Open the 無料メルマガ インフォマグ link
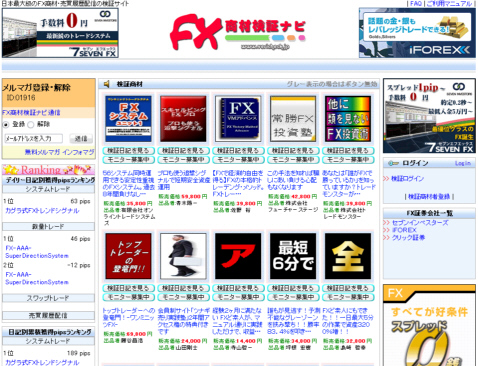 pyautogui.click(x=59, y=152)
